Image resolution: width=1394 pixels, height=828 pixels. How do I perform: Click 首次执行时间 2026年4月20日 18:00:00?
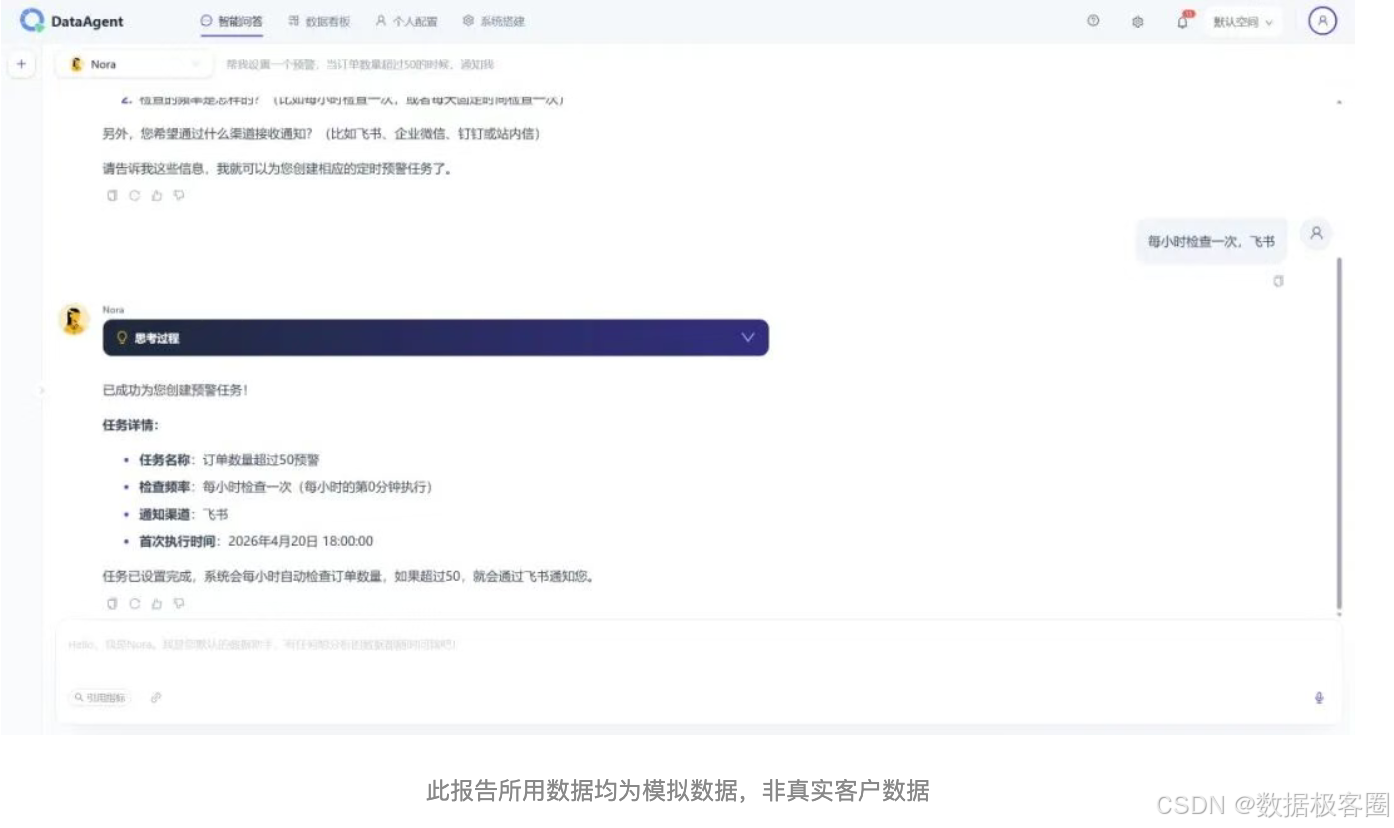[x=256, y=541]
